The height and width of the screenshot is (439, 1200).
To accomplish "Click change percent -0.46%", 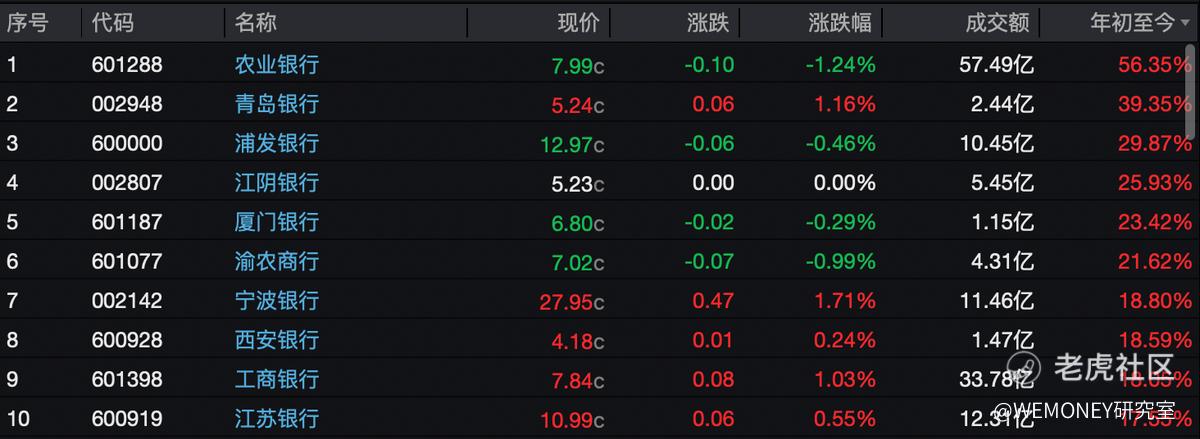I will coord(841,143).
